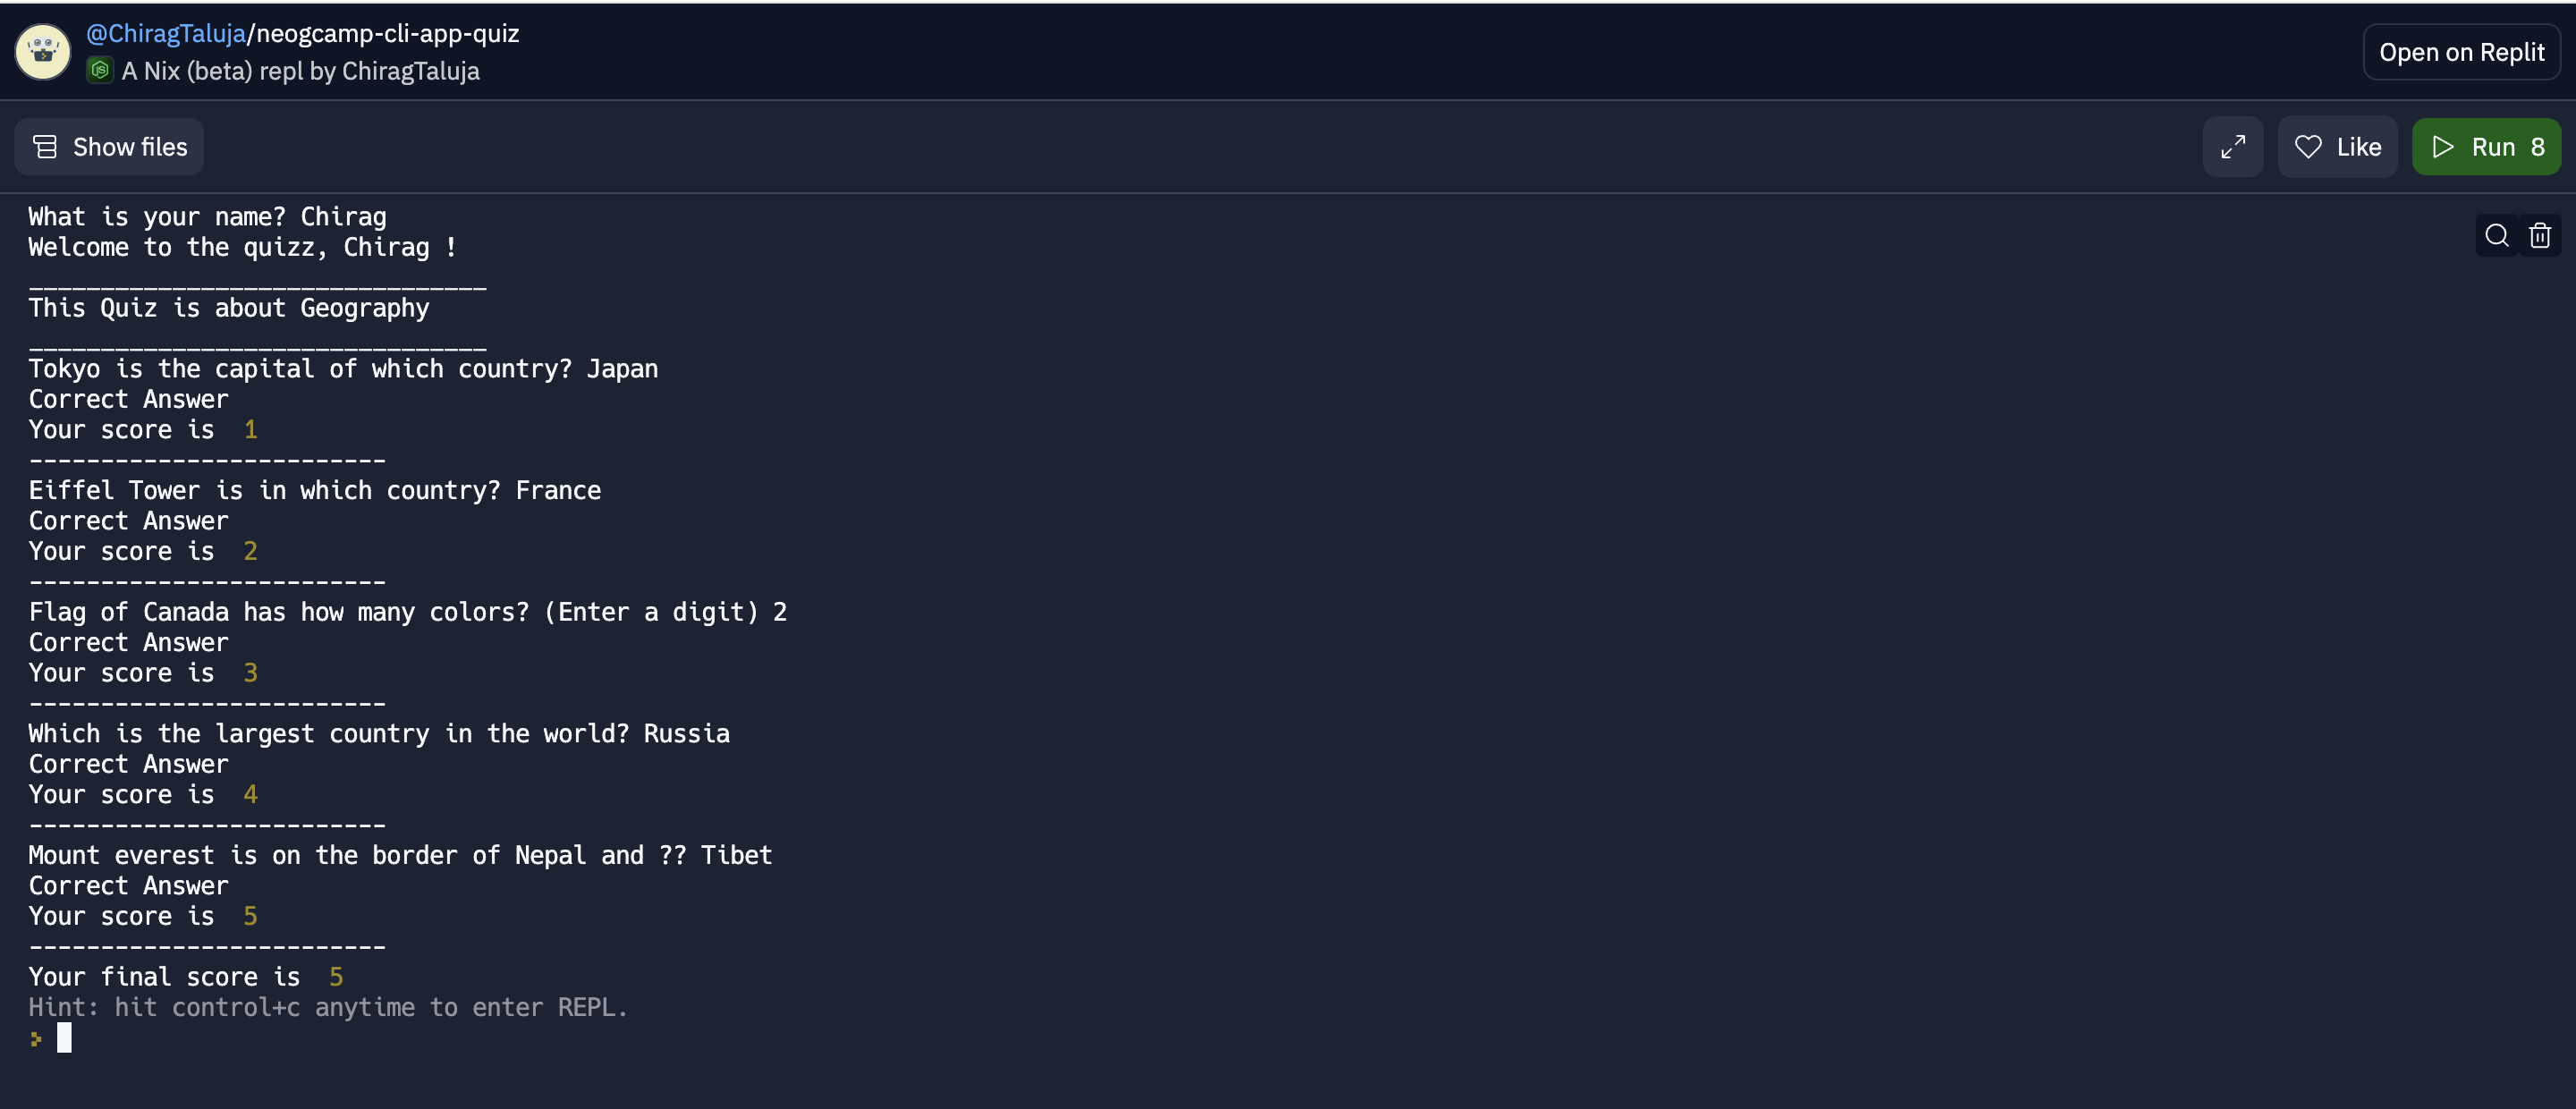This screenshot has width=2576, height=1109.
Task: Click the final score line in console
Action: coord(183,977)
